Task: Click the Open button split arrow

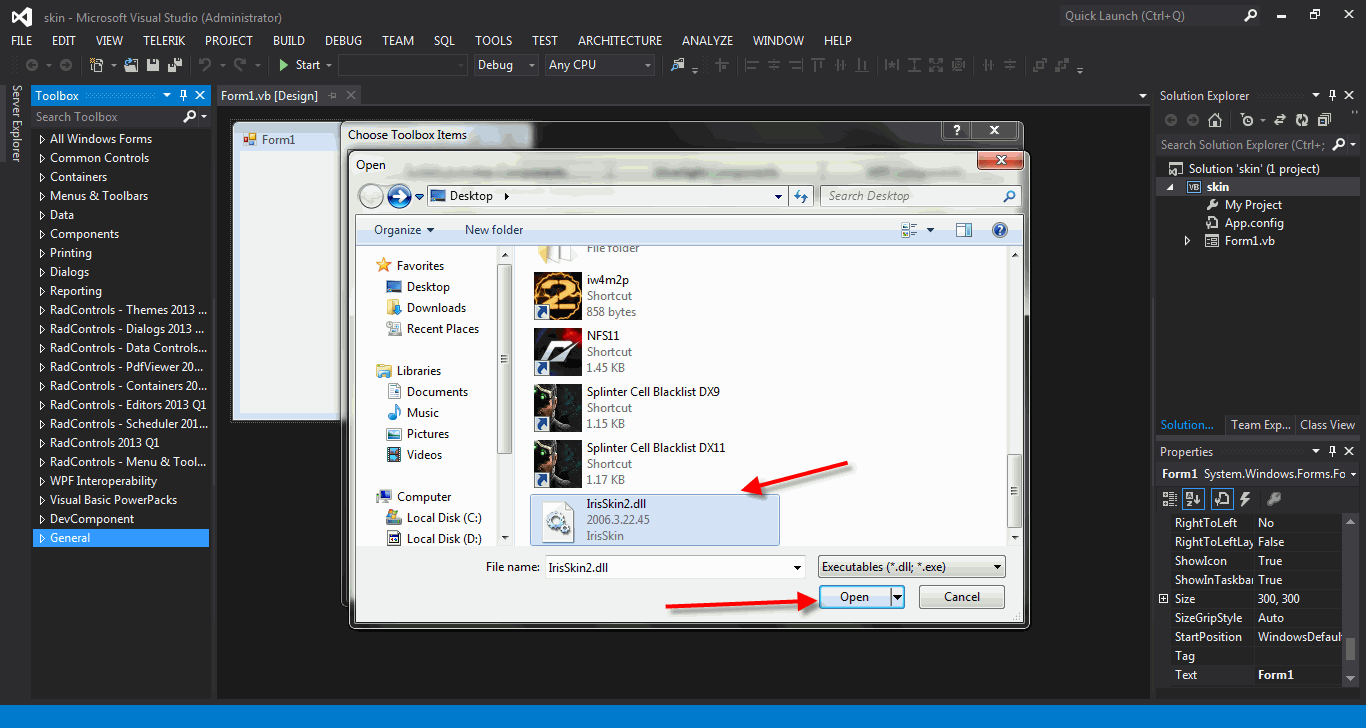Action: click(x=897, y=597)
